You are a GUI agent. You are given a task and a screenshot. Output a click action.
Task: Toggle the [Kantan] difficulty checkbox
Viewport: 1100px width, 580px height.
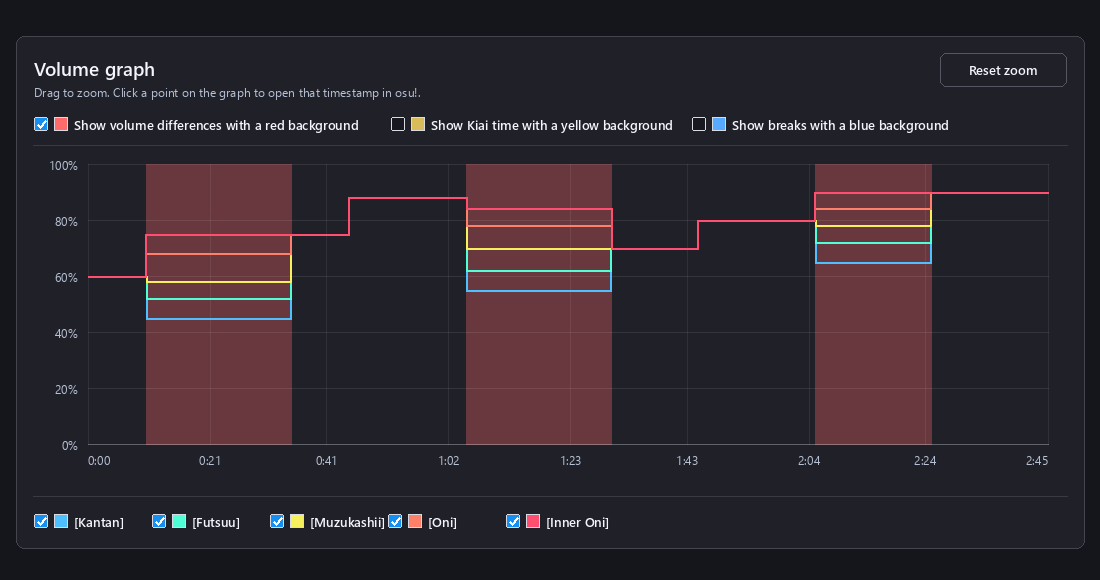click(41, 521)
